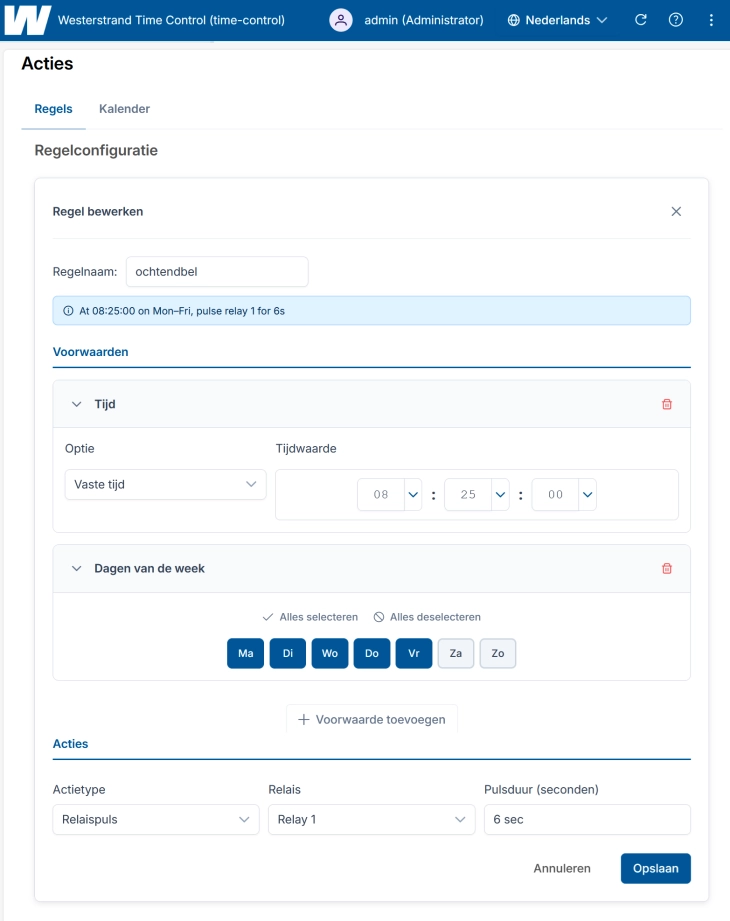Image resolution: width=730 pixels, height=921 pixels.
Task: Open the Relais Relay 1 dropdown
Action: tap(371, 819)
